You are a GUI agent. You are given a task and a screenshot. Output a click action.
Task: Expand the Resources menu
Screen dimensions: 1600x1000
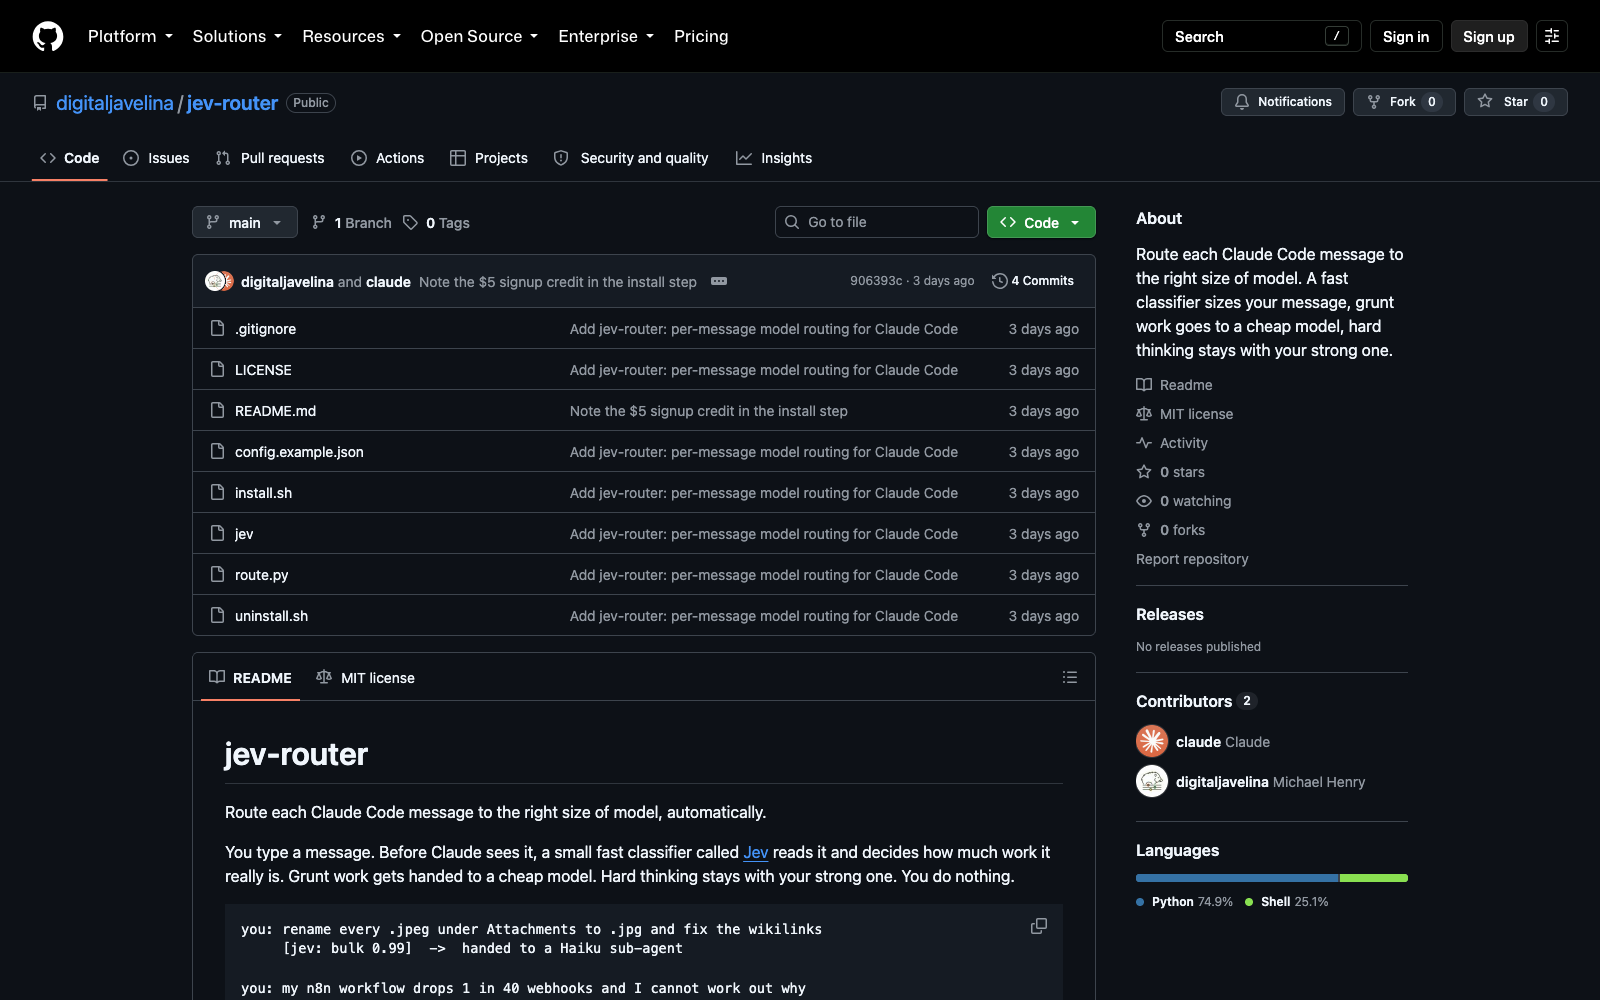click(351, 36)
